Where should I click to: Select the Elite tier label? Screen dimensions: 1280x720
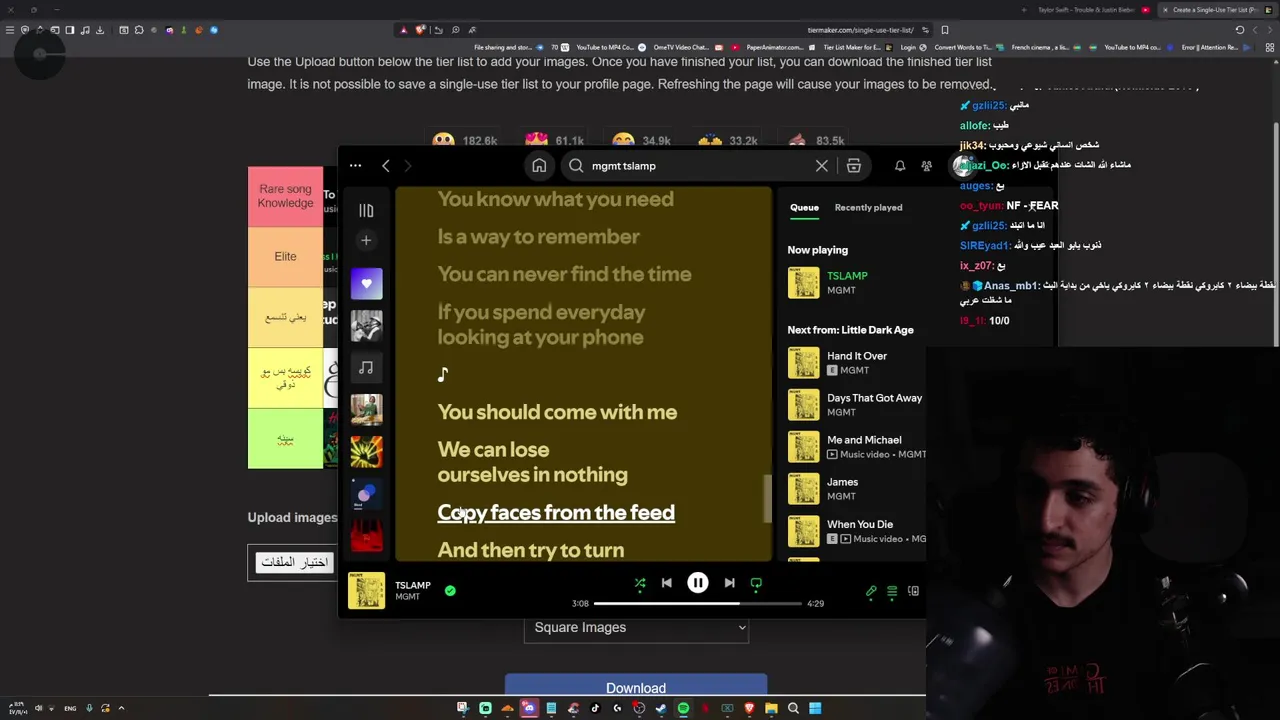(285, 257)
